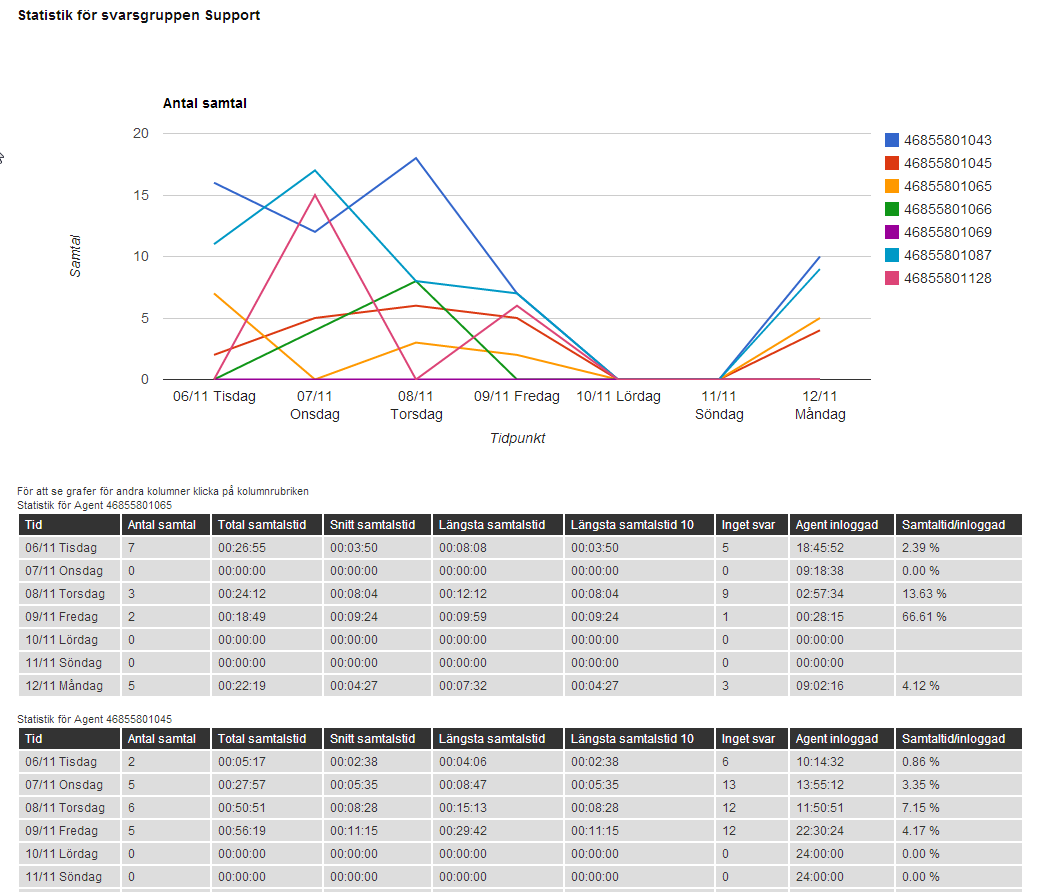Click Tid header in Agent 46855801045 table

pos(69,738)
